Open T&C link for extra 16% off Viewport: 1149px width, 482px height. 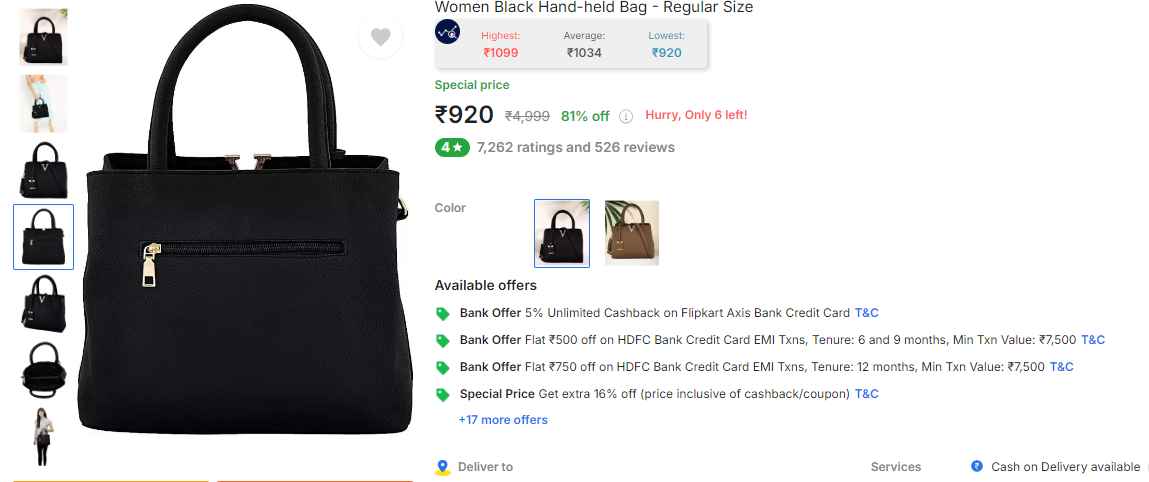point(867,394)
